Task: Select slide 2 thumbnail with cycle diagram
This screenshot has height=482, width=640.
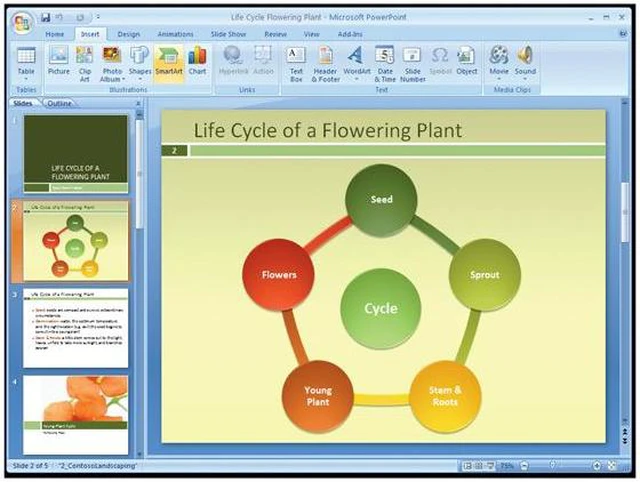Action: [76, 241]
